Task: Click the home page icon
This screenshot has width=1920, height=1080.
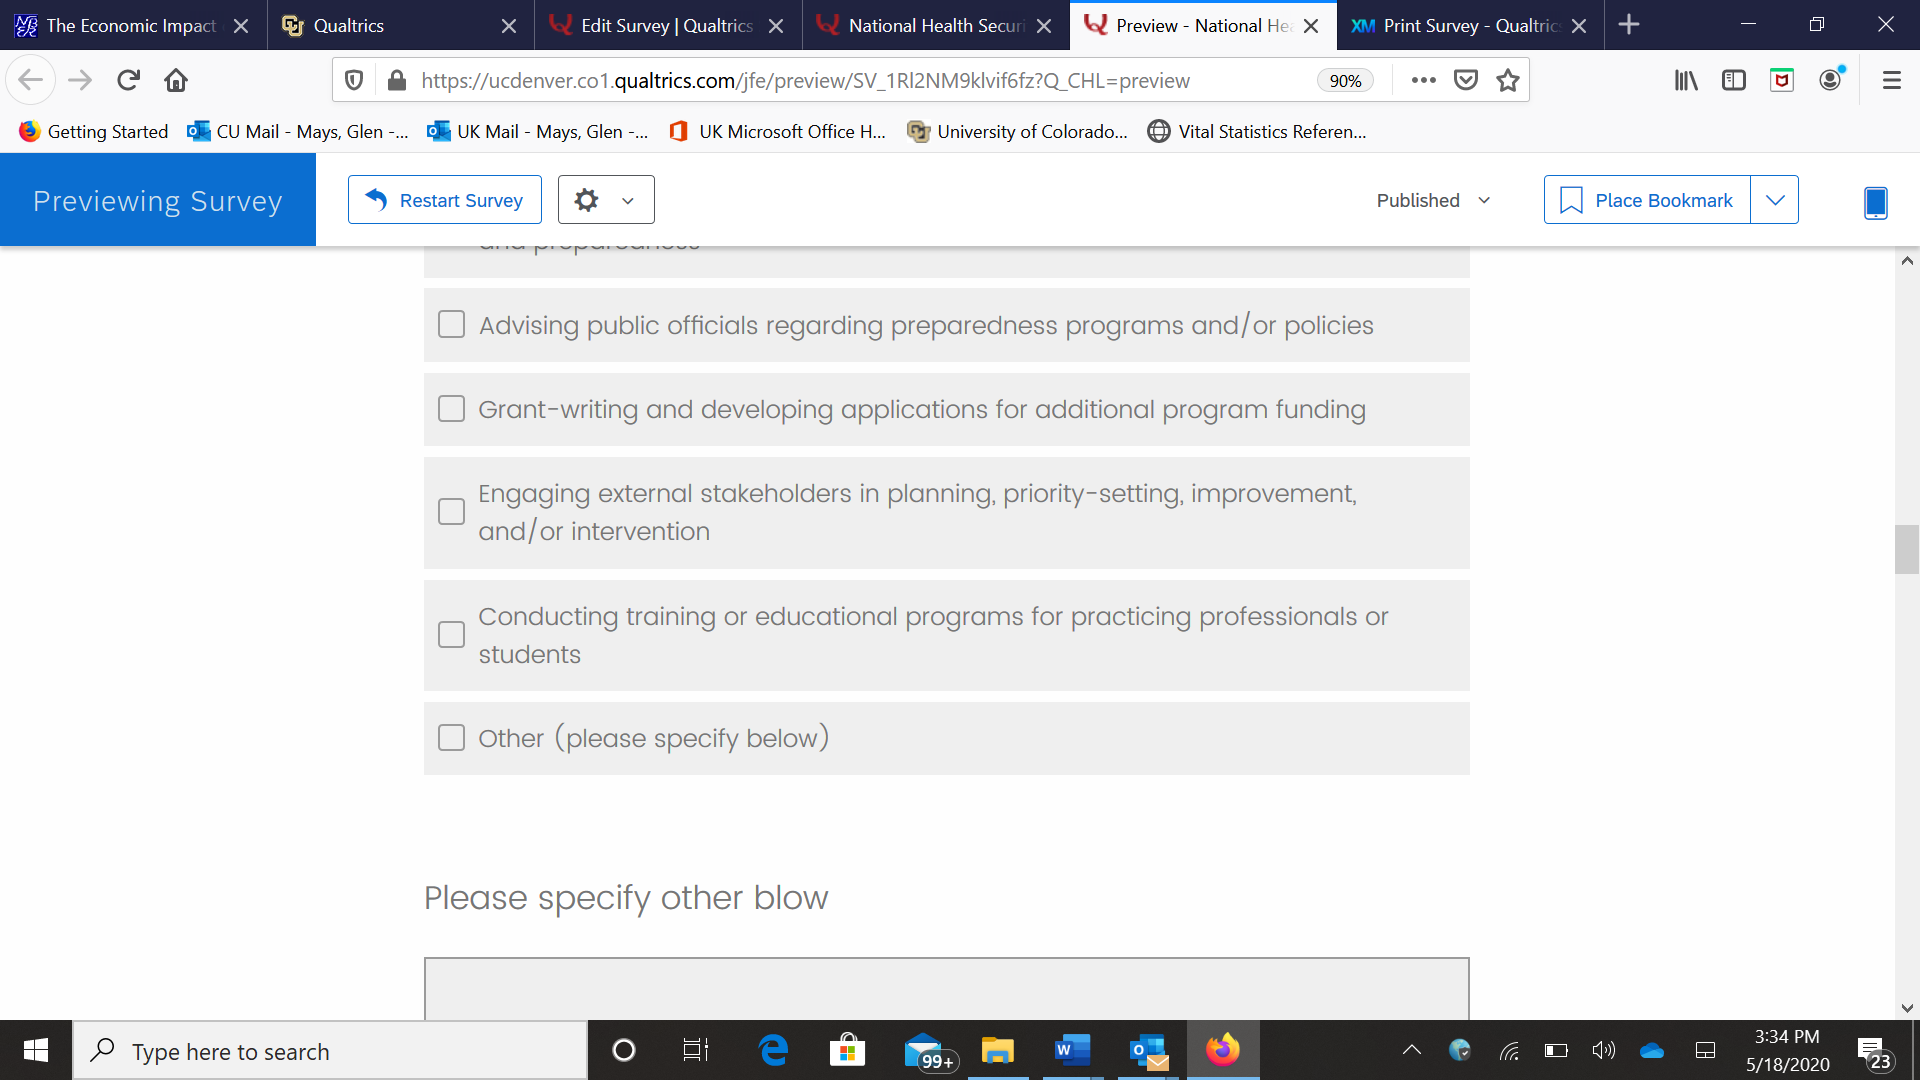Action: (x=176, y=80)
